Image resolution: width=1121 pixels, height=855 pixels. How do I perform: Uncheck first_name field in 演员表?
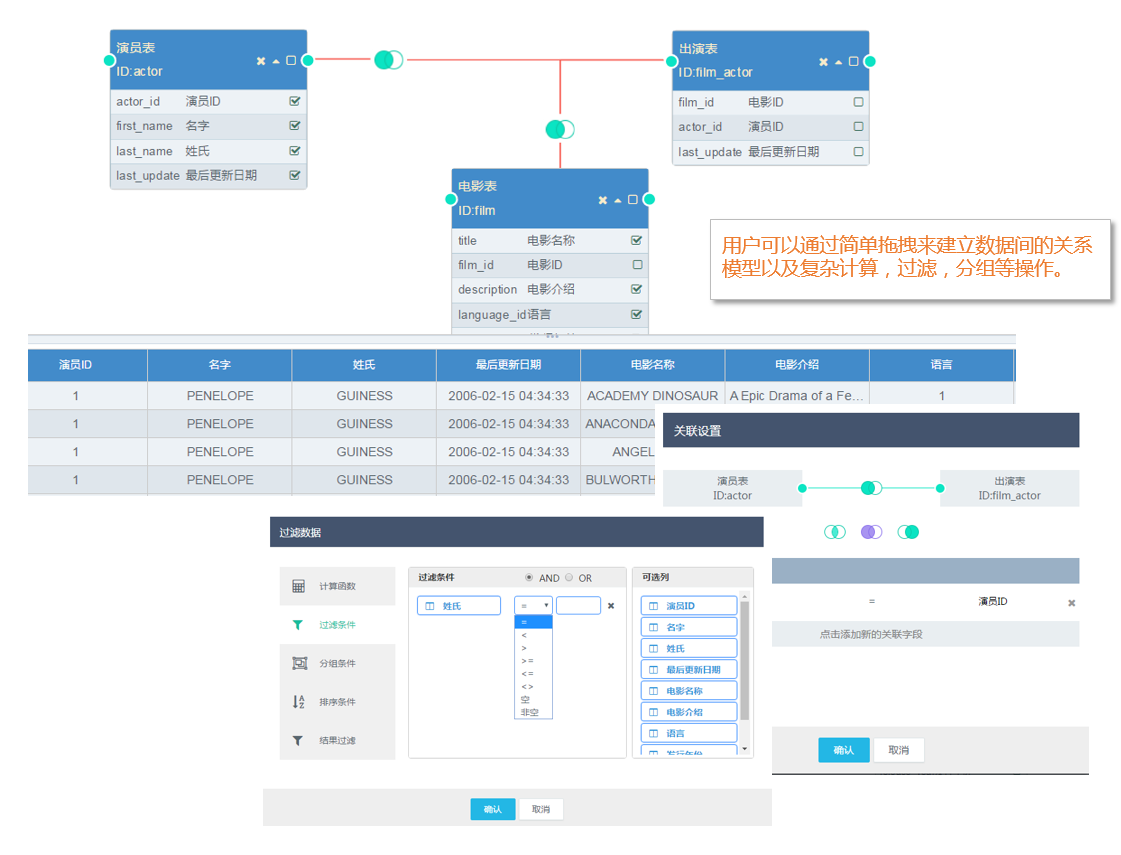pos(294,126)
